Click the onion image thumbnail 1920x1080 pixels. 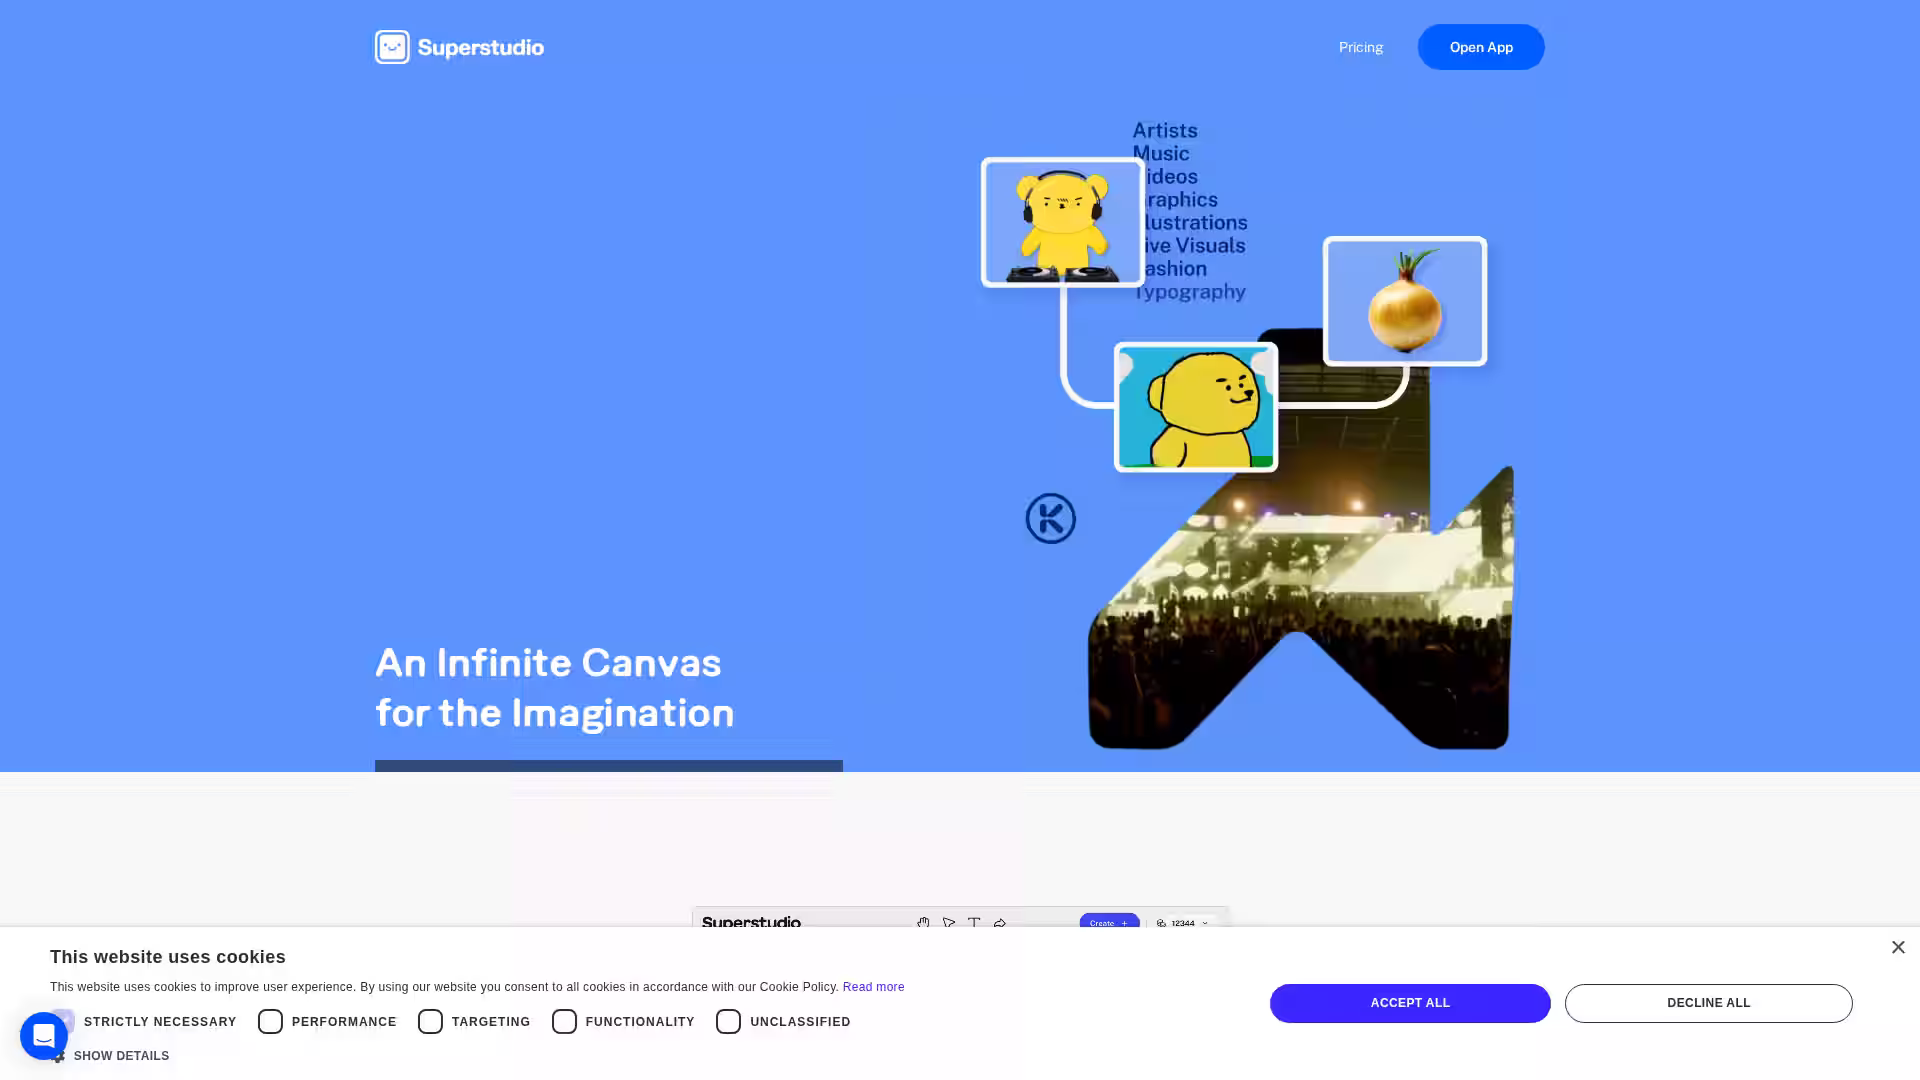point(1404,301)
